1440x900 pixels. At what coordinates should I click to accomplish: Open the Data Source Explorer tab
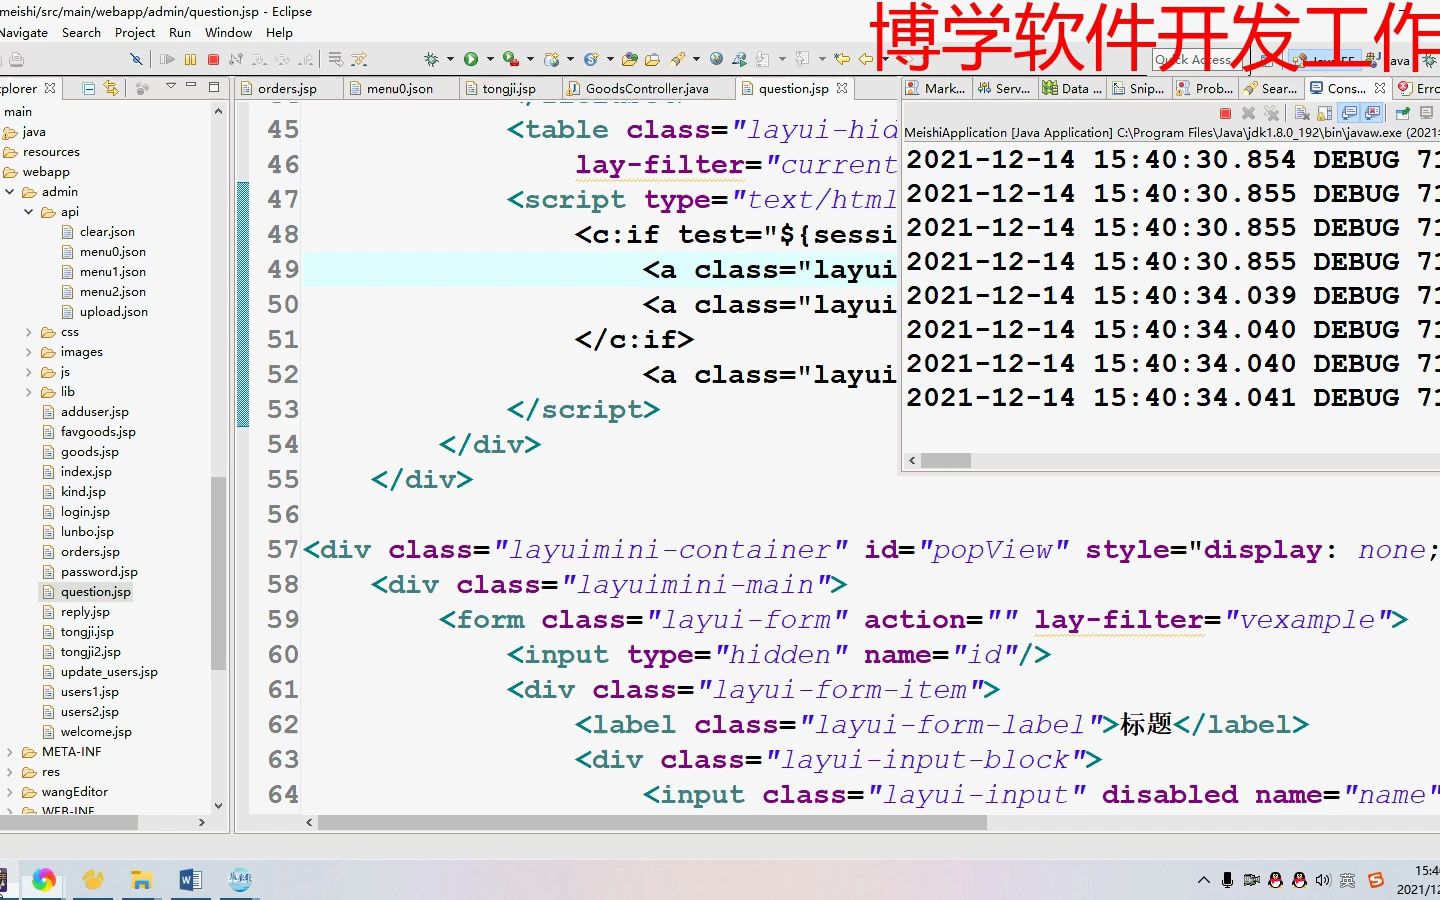click(x=1073, y=88)
